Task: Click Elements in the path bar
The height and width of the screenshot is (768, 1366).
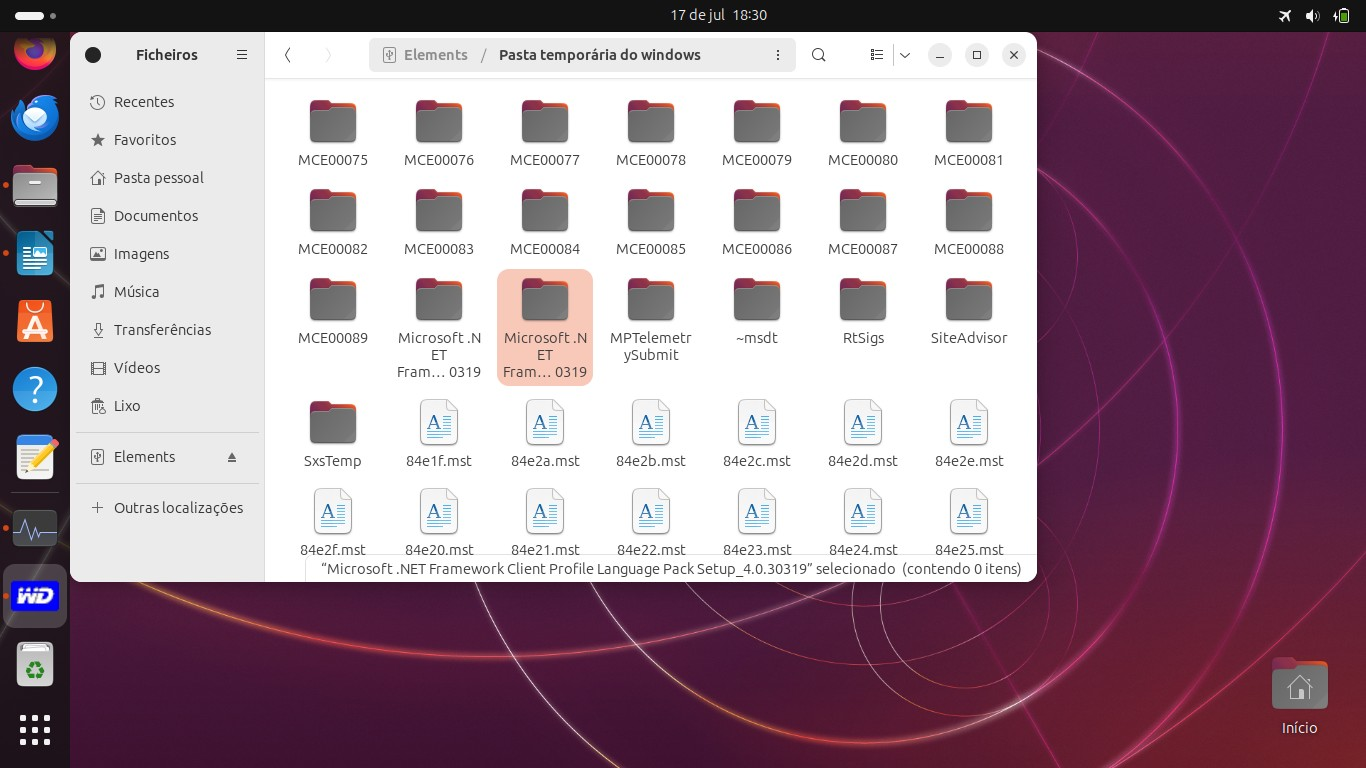Action: 435,55
